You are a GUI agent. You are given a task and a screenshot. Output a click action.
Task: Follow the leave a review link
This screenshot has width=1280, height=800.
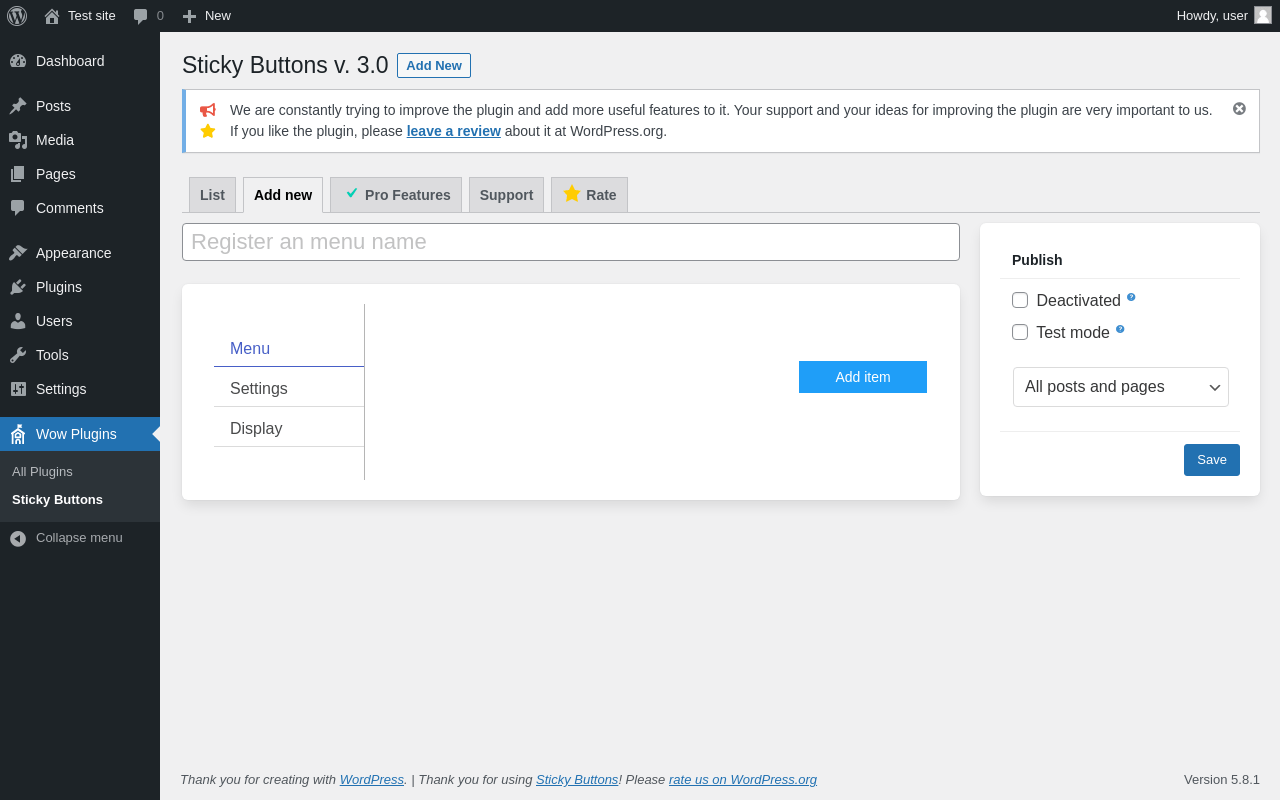pyautogui.click(x=454, y=131)
